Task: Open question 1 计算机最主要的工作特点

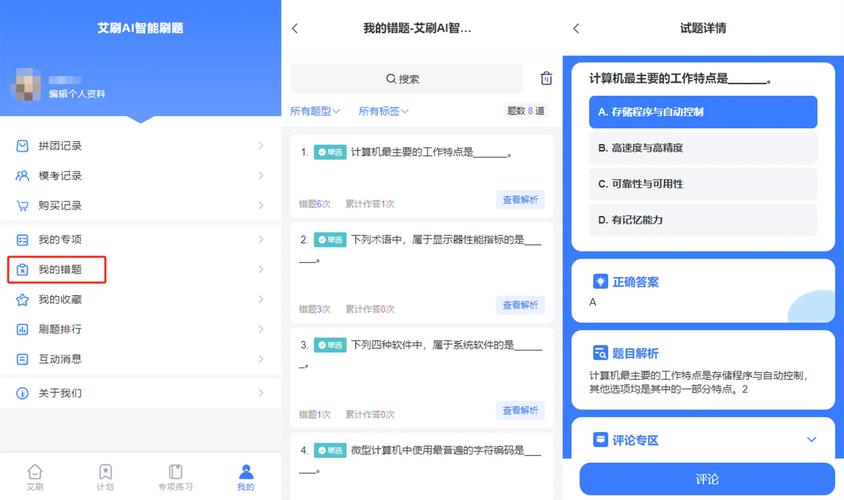Action: point(422,177)
